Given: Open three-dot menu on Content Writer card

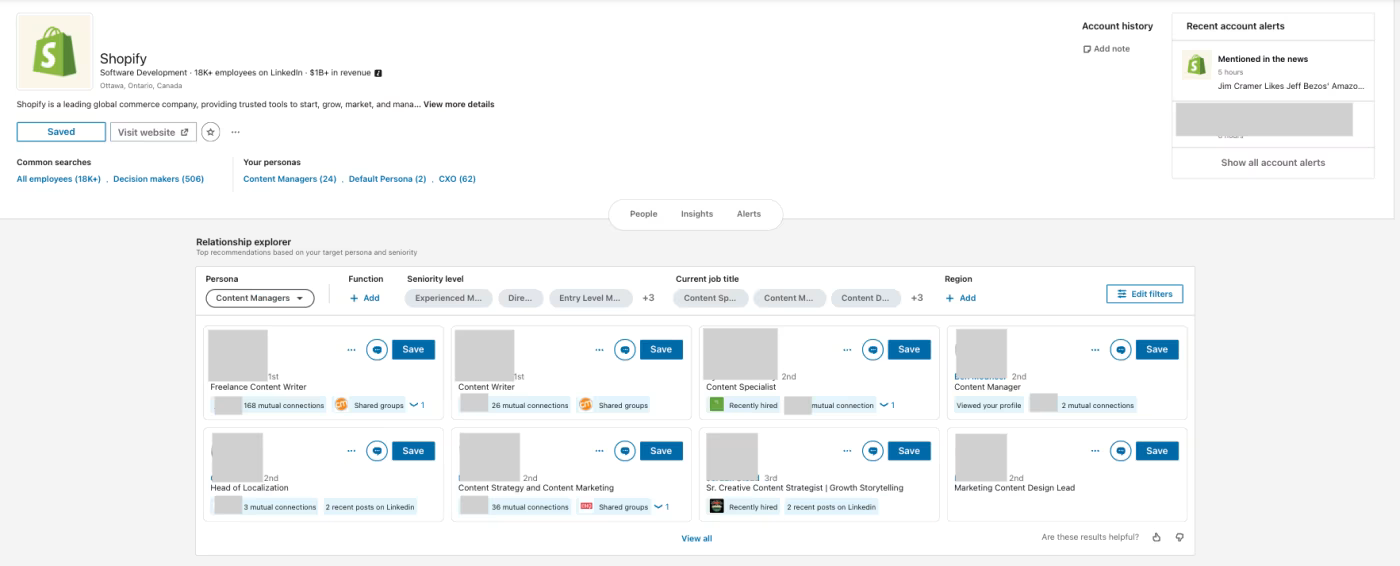Looking at the screenshot, I should [x=599, y=350].
